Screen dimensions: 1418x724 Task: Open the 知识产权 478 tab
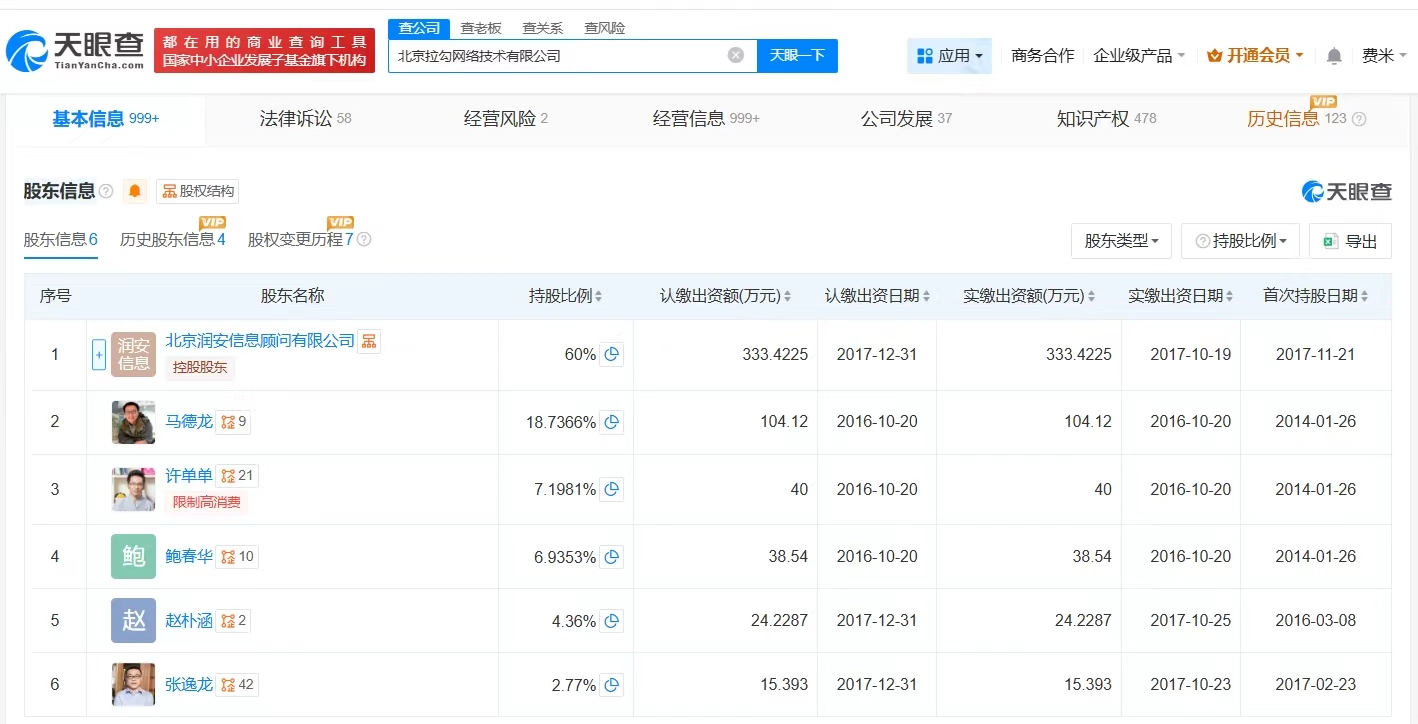pos(1107,119)
